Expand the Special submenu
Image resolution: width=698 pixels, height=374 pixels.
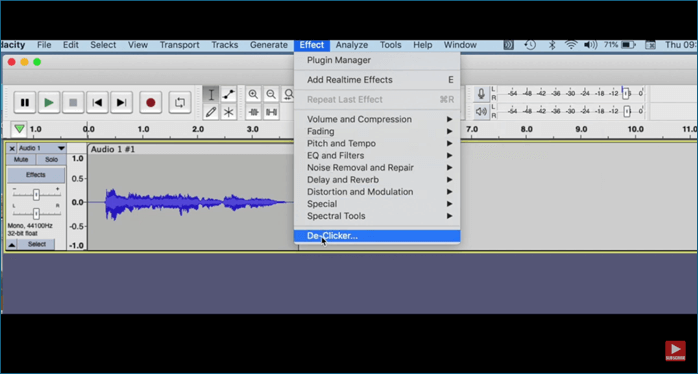(377, 203)
